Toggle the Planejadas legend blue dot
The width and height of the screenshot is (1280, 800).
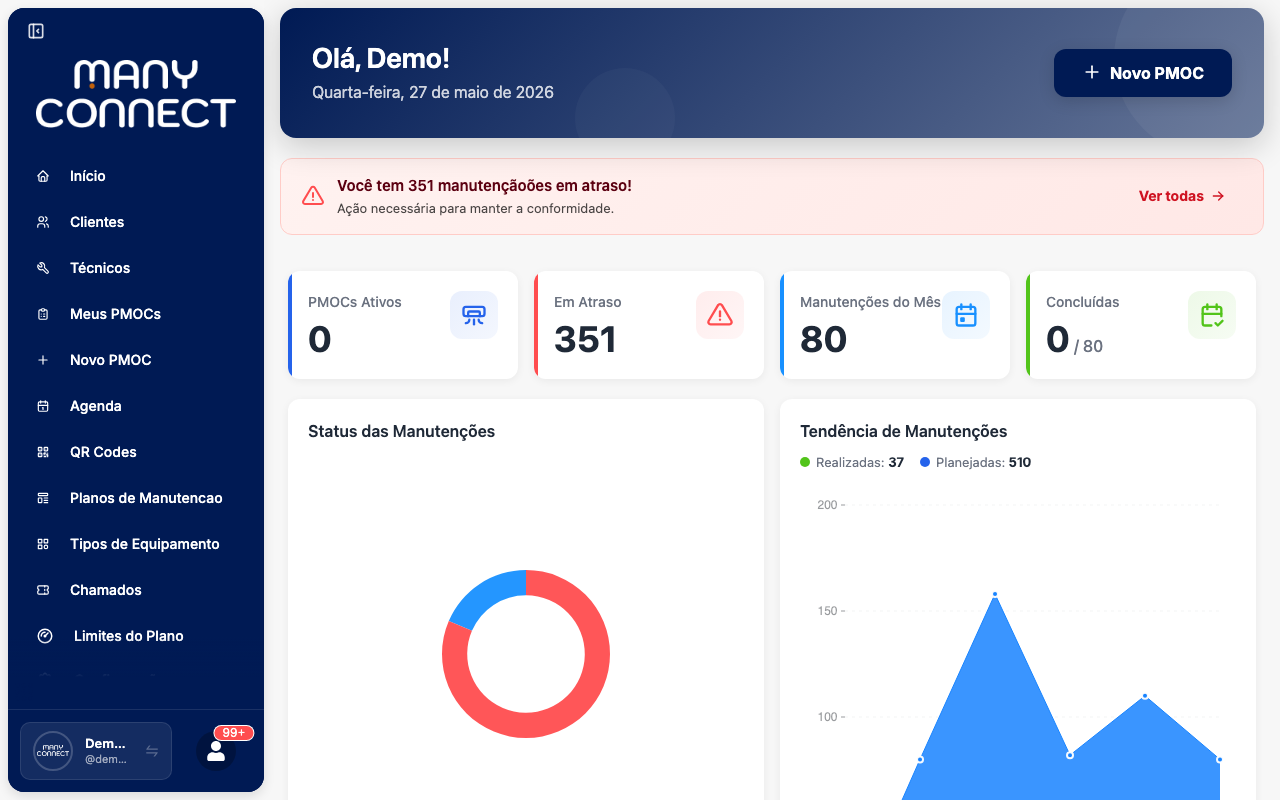[x=925, y=462]
